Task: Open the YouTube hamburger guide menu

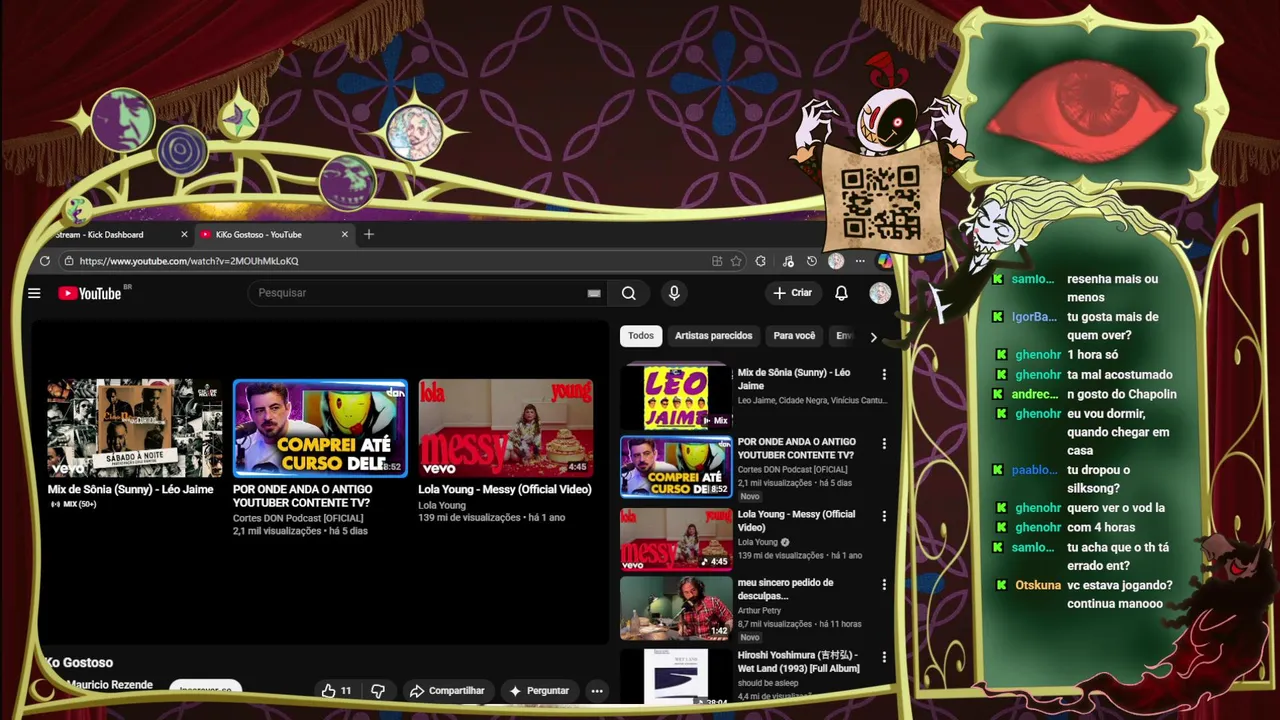Action: point(34,293)
